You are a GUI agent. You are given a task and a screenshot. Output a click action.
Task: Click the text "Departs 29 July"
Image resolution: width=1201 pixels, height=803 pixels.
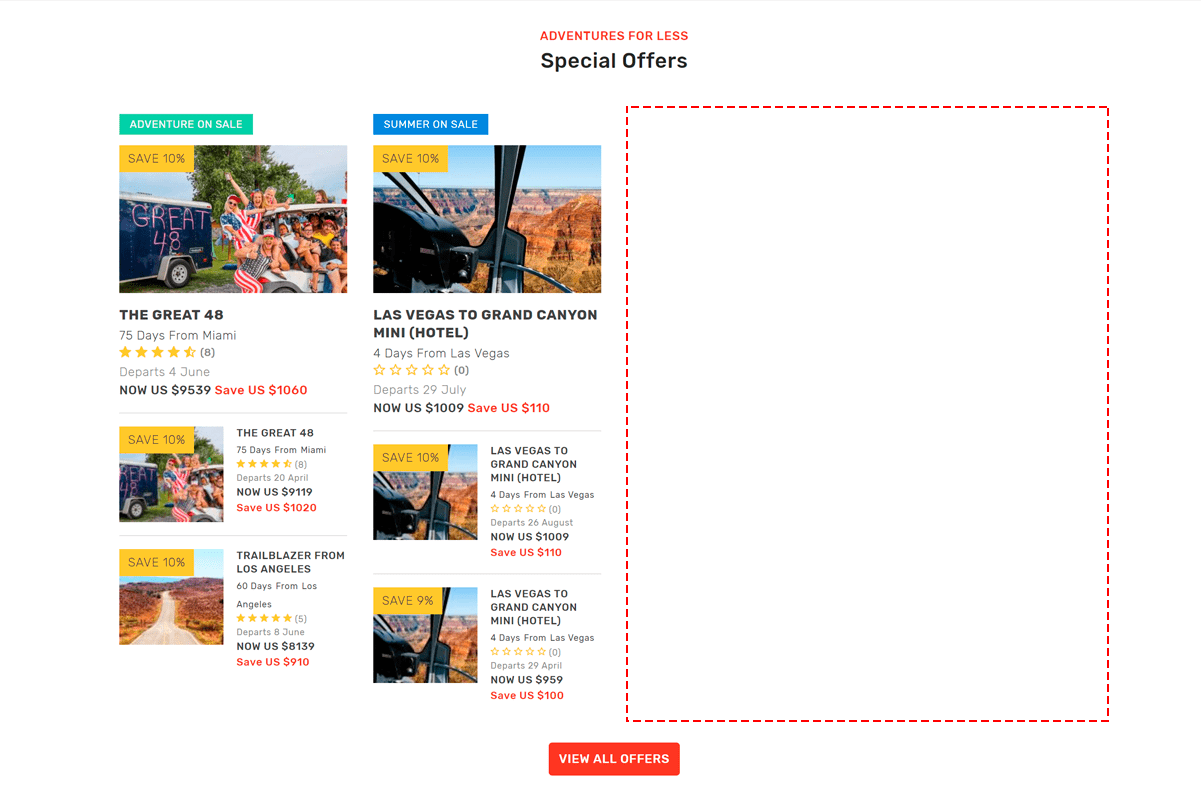[420, 390]
